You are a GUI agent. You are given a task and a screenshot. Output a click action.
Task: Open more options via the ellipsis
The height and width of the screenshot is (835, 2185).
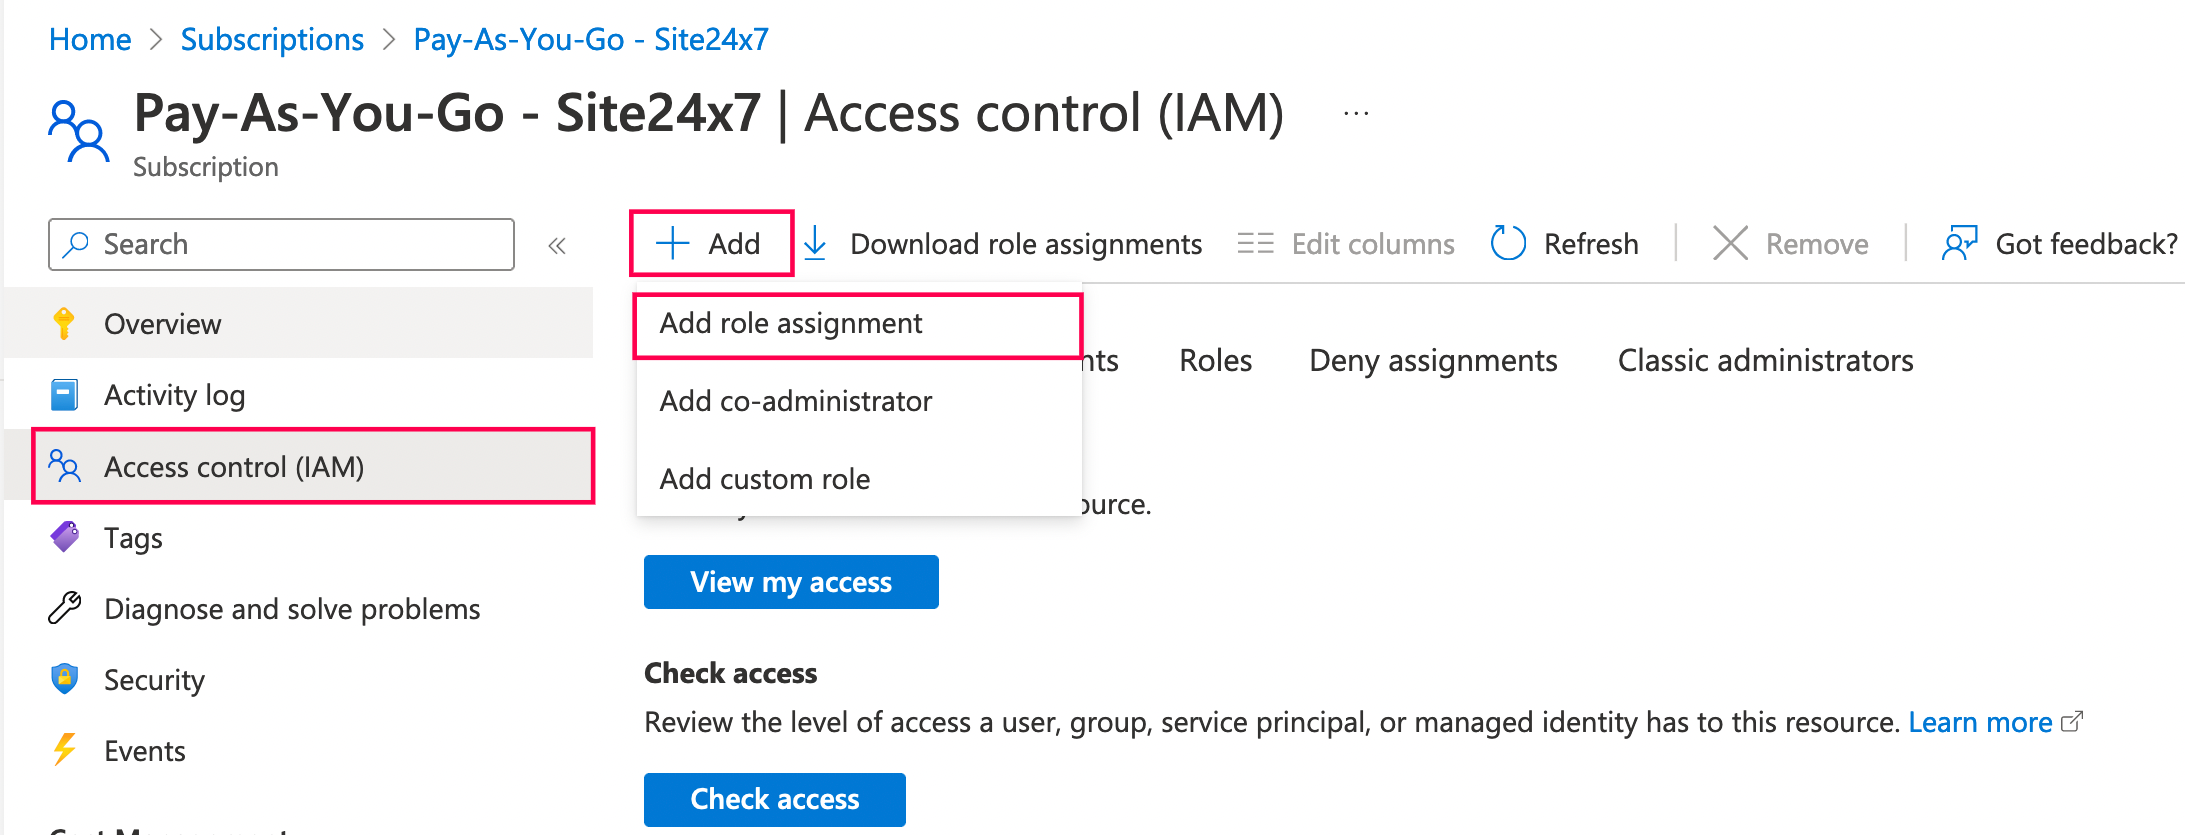[1355, 112]
